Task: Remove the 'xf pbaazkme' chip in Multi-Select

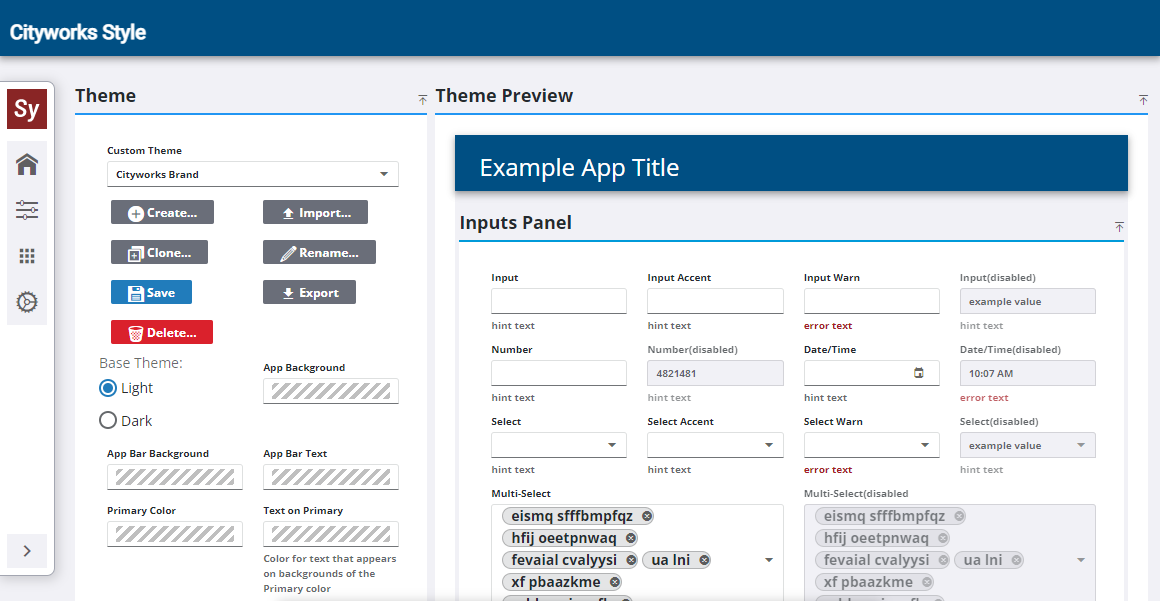Action: 615,582
